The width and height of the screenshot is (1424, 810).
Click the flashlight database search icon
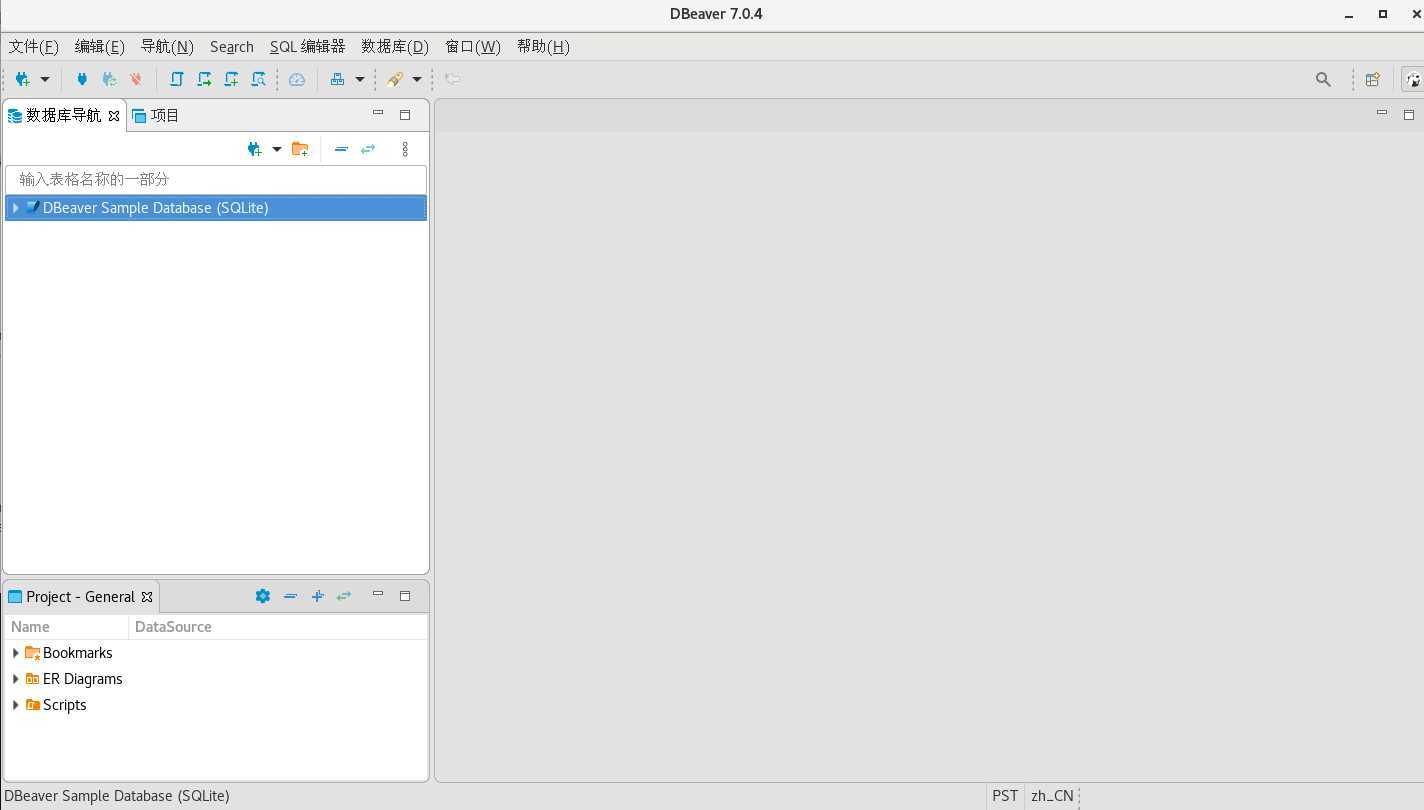[395, 79]
